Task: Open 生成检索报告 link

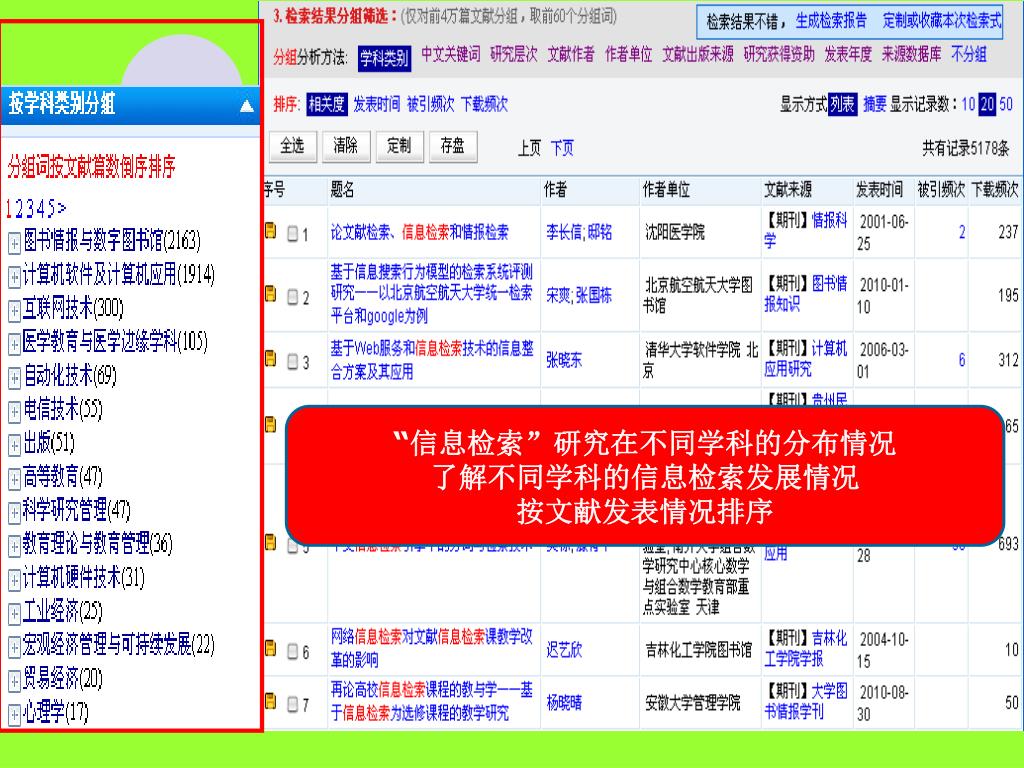Action: click(x=831, y=21)
